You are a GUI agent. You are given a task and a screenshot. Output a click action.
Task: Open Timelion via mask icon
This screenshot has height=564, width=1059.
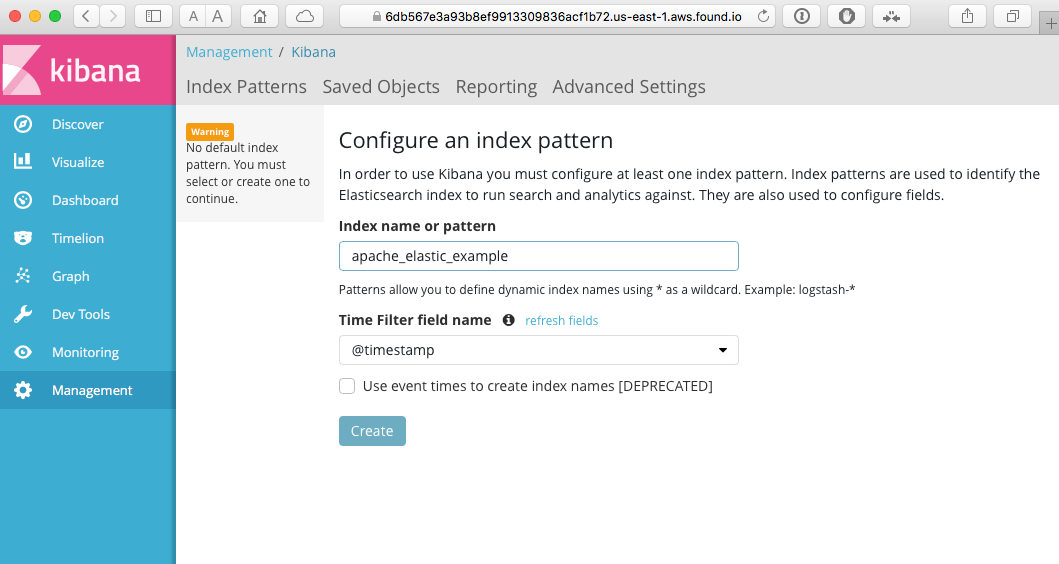[23, 238]
